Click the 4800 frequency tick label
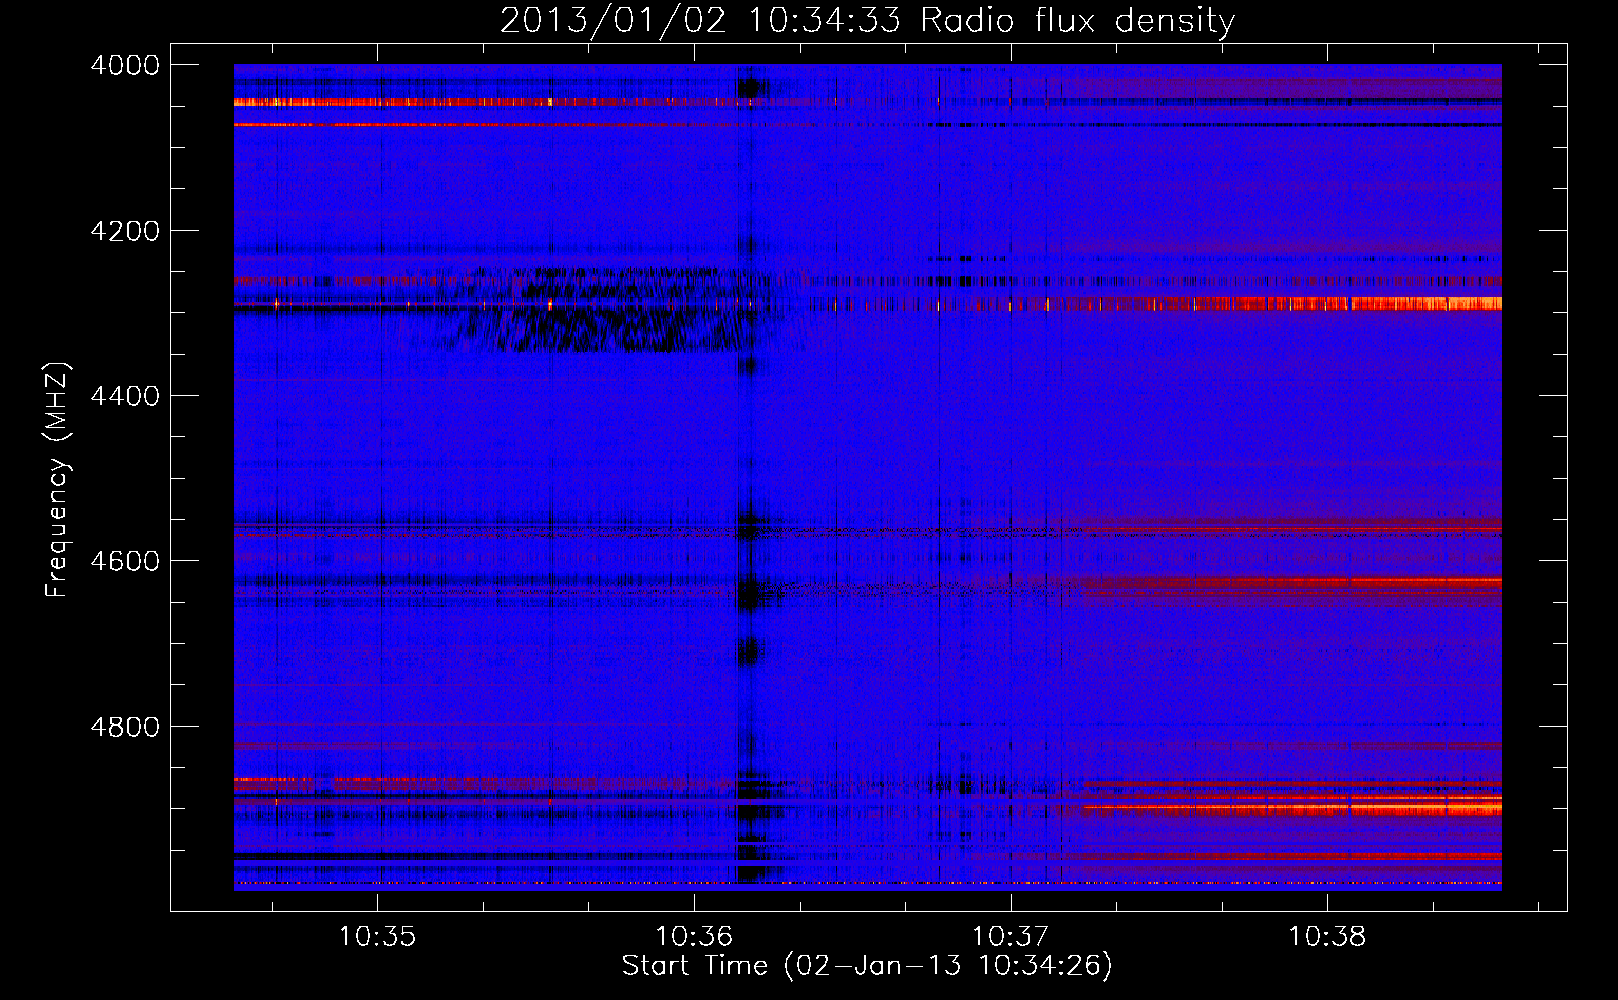The image size is (1618, 1000). click(x=125, y=726)
